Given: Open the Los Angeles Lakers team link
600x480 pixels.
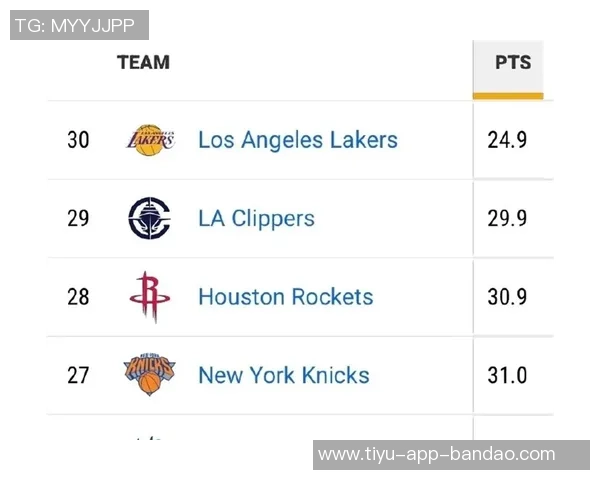Looking at the screenshot, I should 297,140.
